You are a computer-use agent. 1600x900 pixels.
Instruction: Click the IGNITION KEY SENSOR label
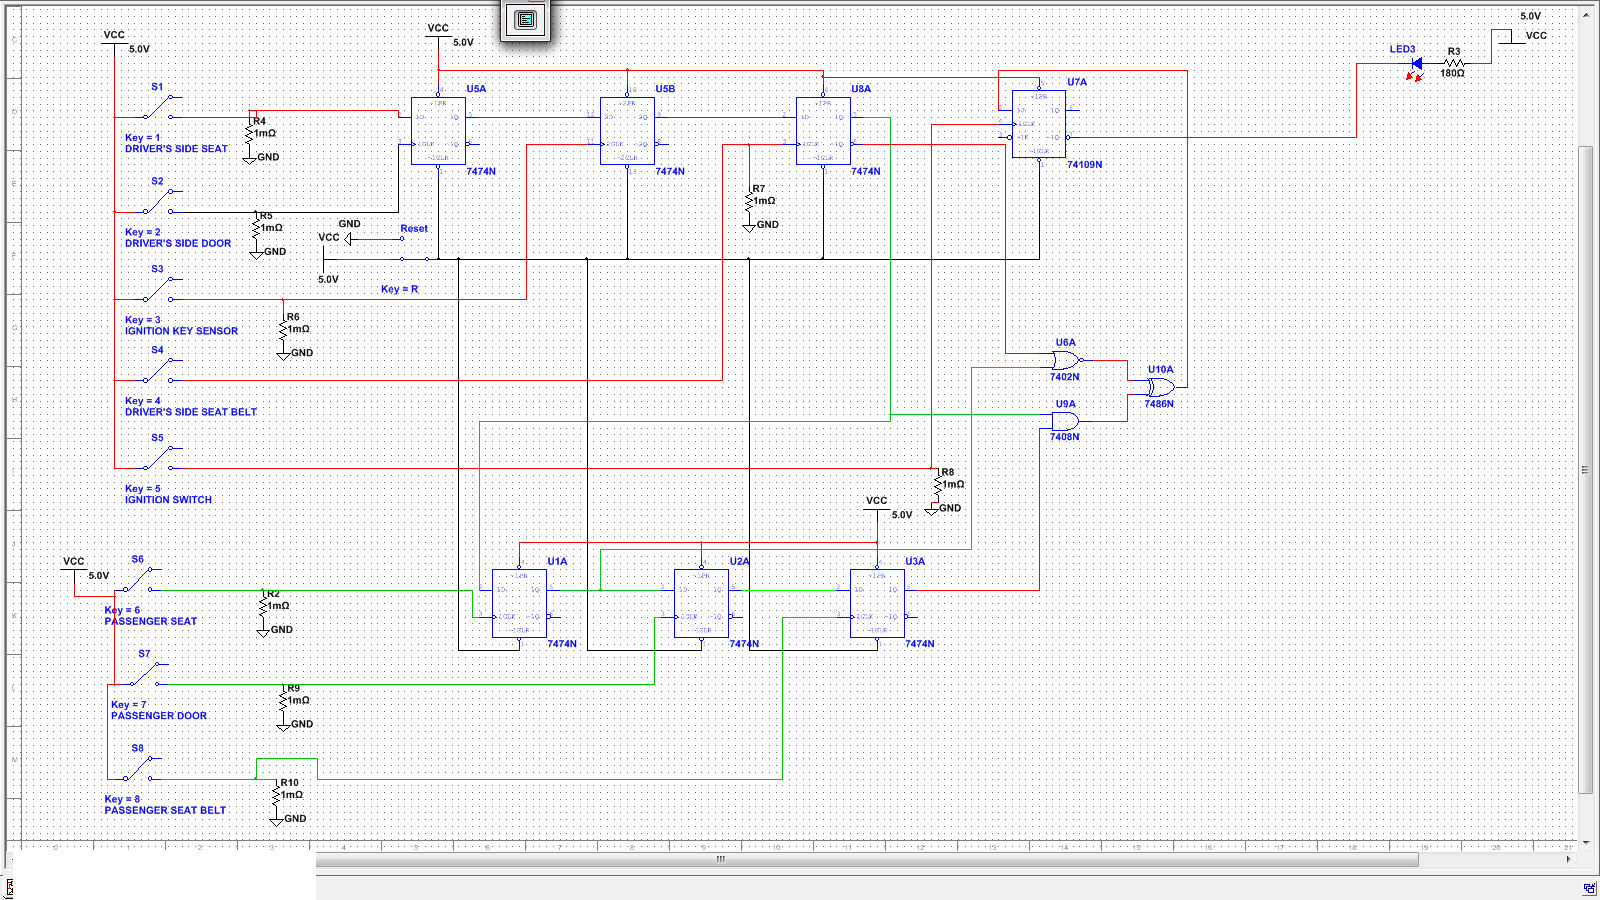(182, 331)
